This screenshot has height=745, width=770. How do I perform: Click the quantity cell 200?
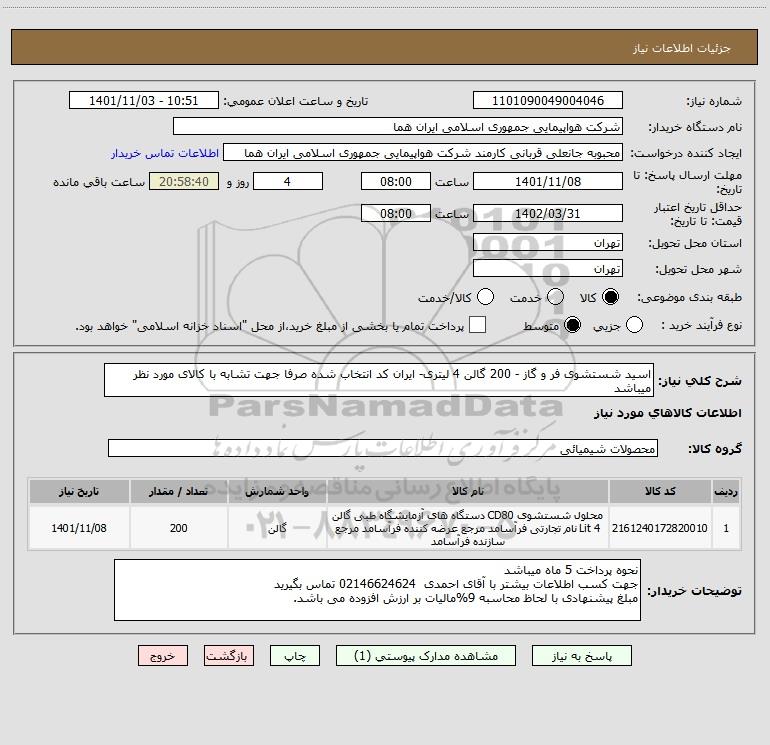click(x=178, y=528)
